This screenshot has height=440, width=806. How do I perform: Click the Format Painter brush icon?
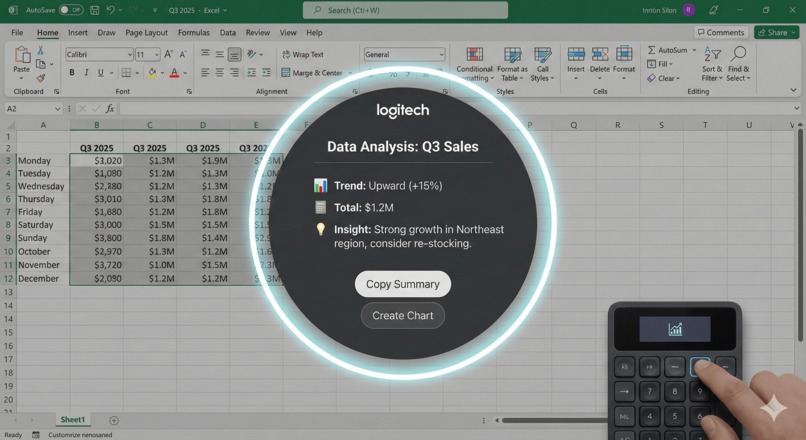coord(40,78)
